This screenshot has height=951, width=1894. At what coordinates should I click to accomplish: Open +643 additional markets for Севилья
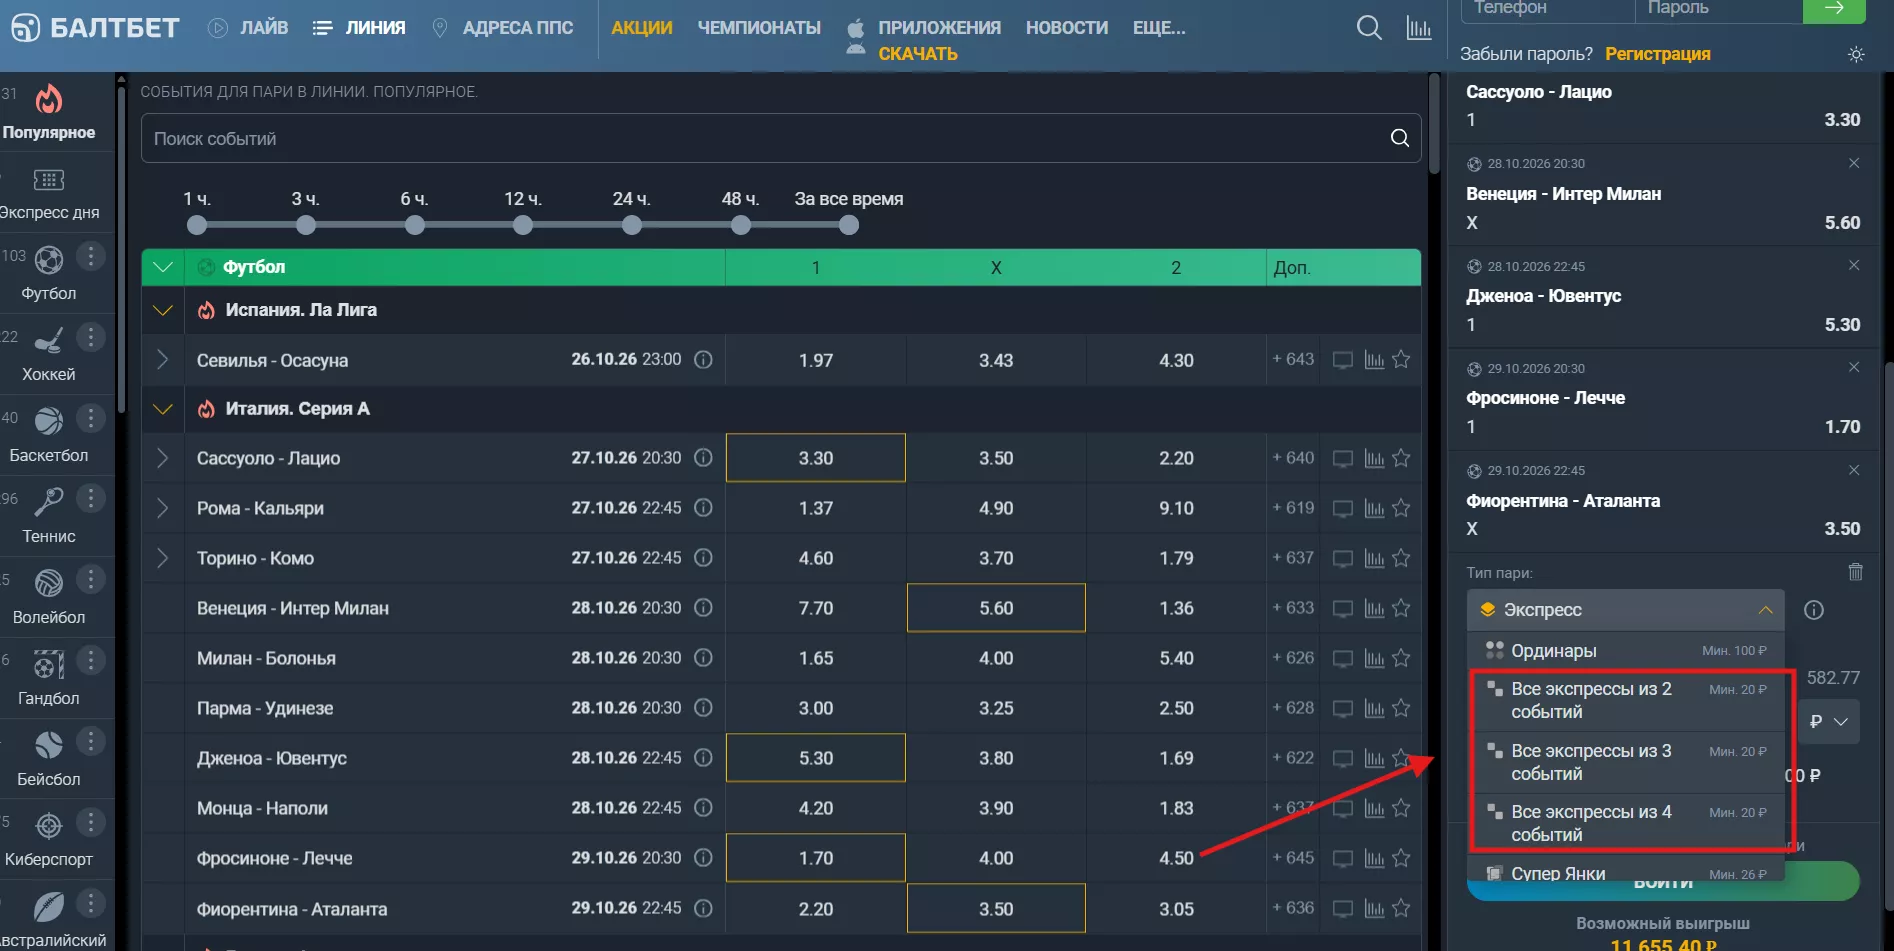click(1292, 359)
